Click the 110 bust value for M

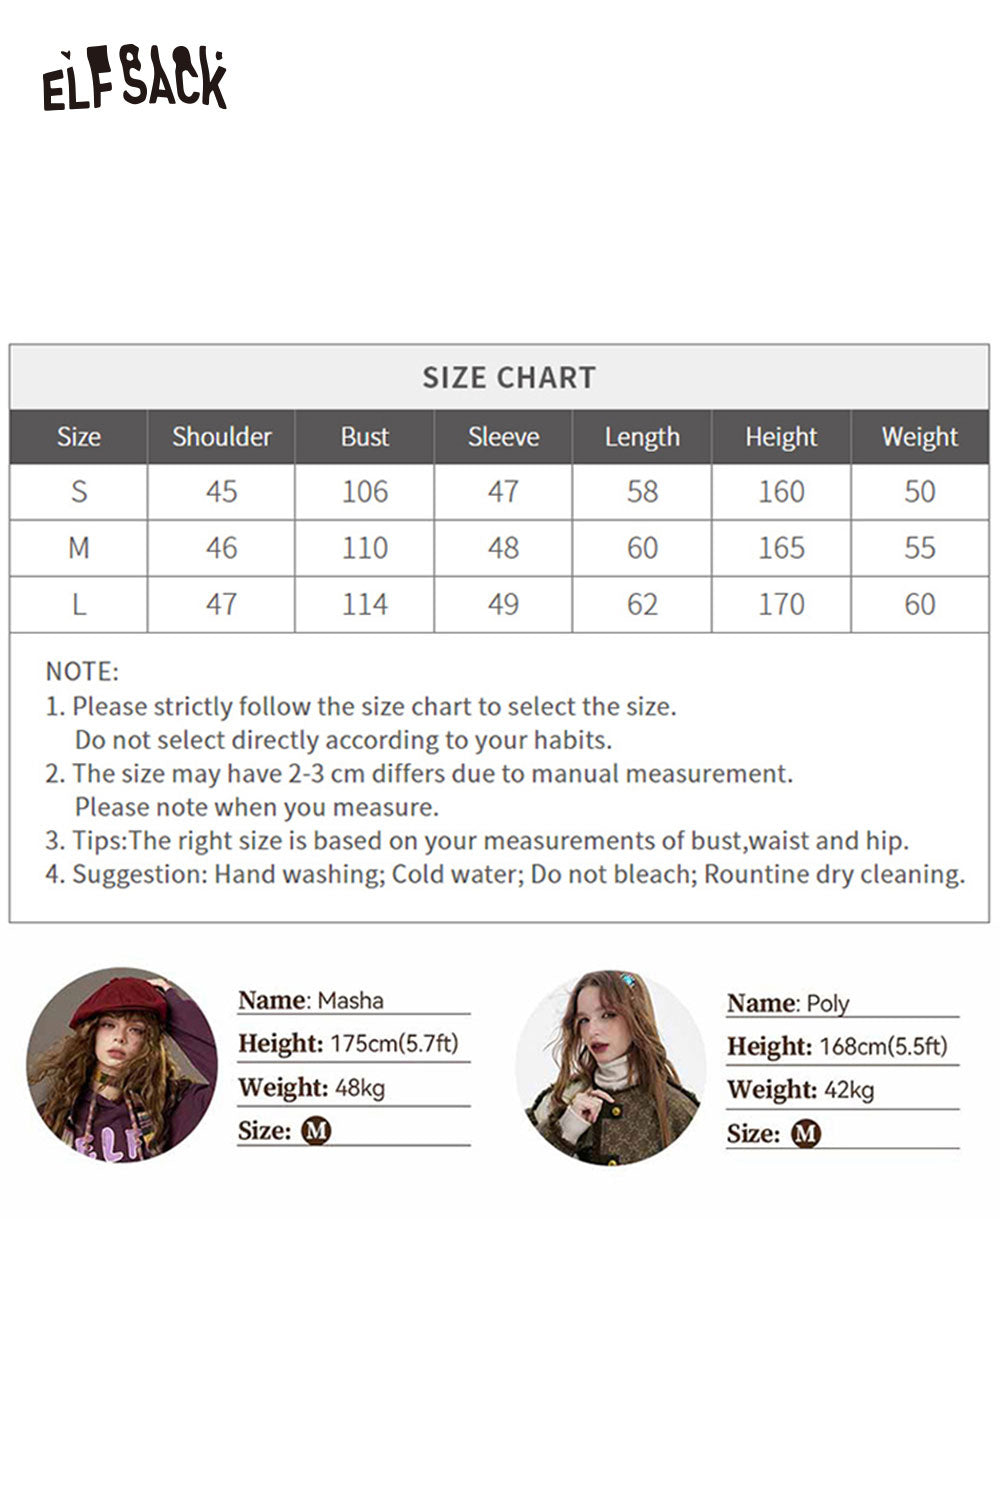coord(364,548)
